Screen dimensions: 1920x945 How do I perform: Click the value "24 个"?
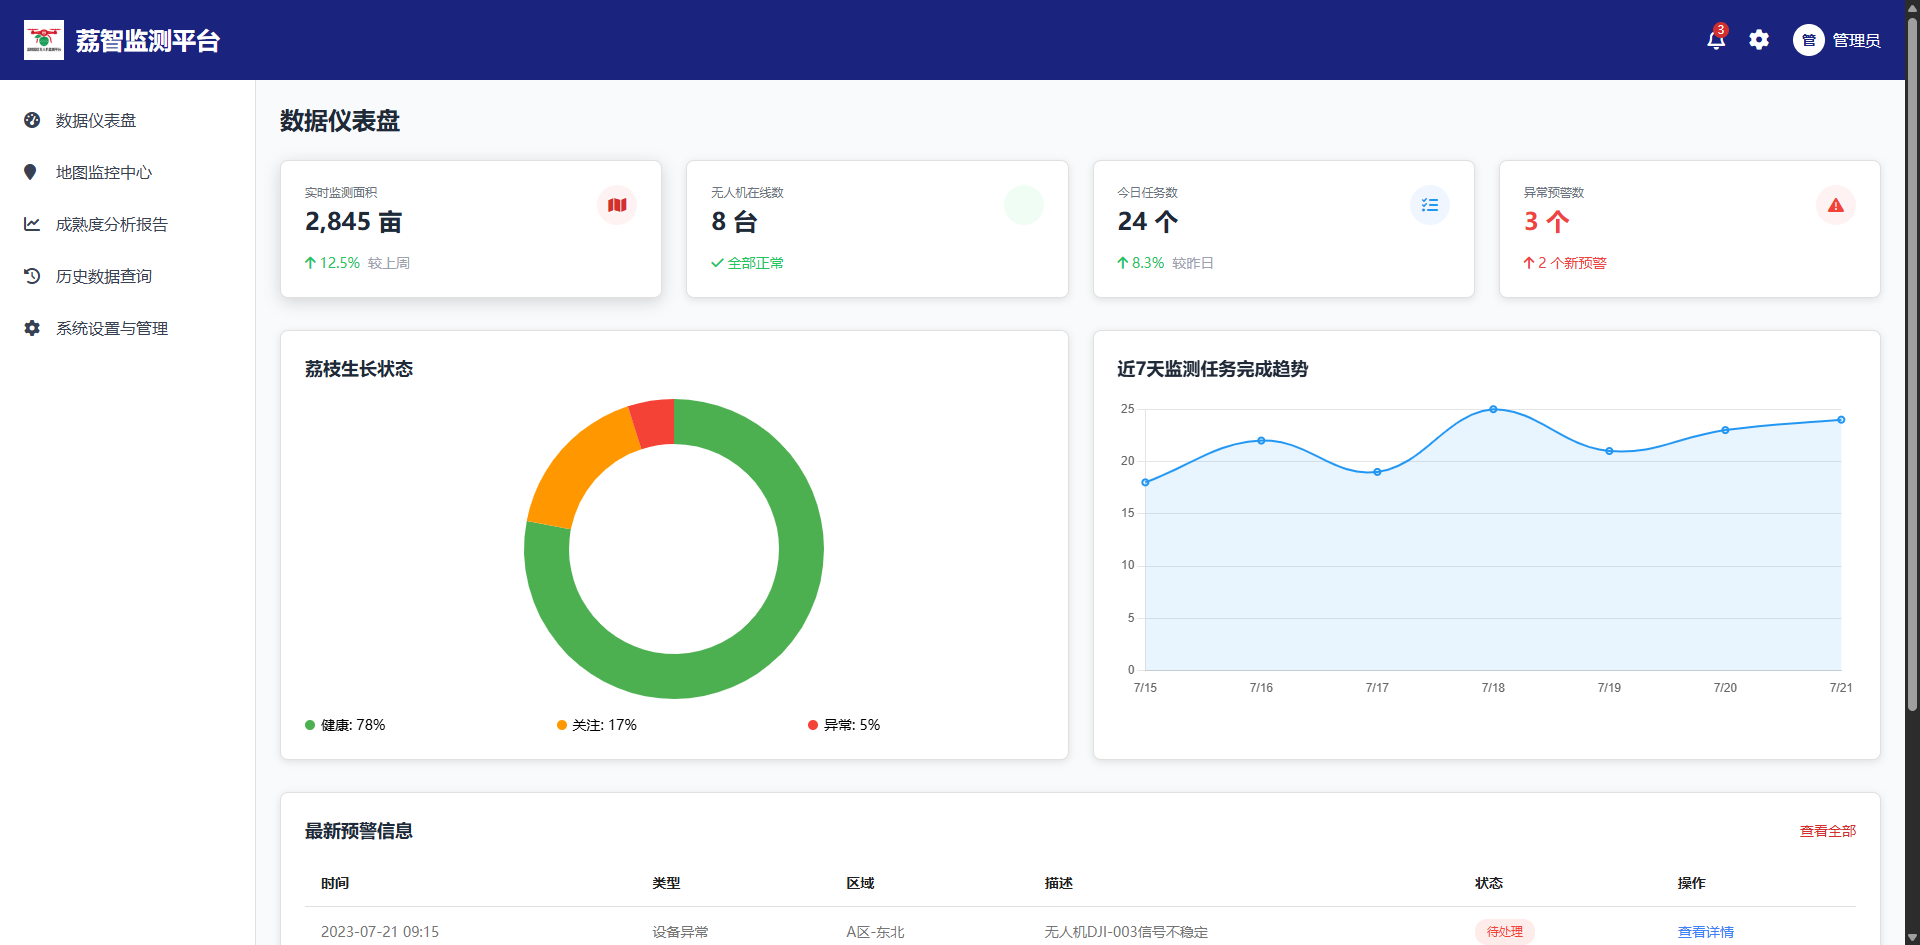tap(1147, 222)
